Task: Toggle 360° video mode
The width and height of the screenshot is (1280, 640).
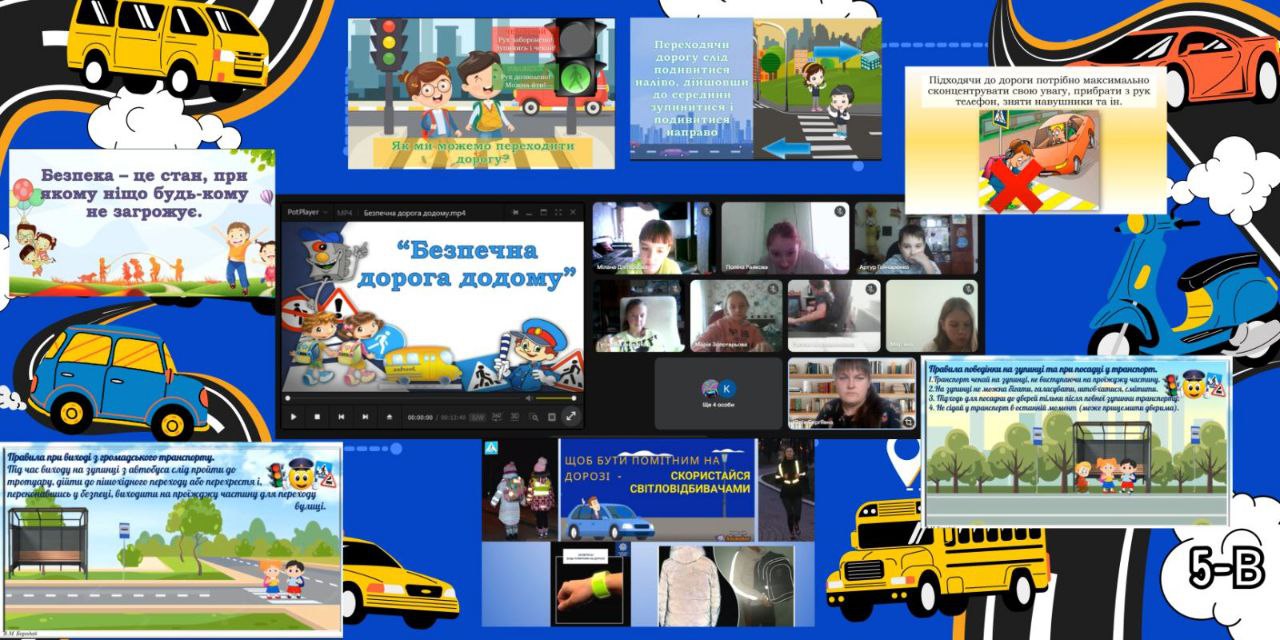Action: tap(496, 416)
